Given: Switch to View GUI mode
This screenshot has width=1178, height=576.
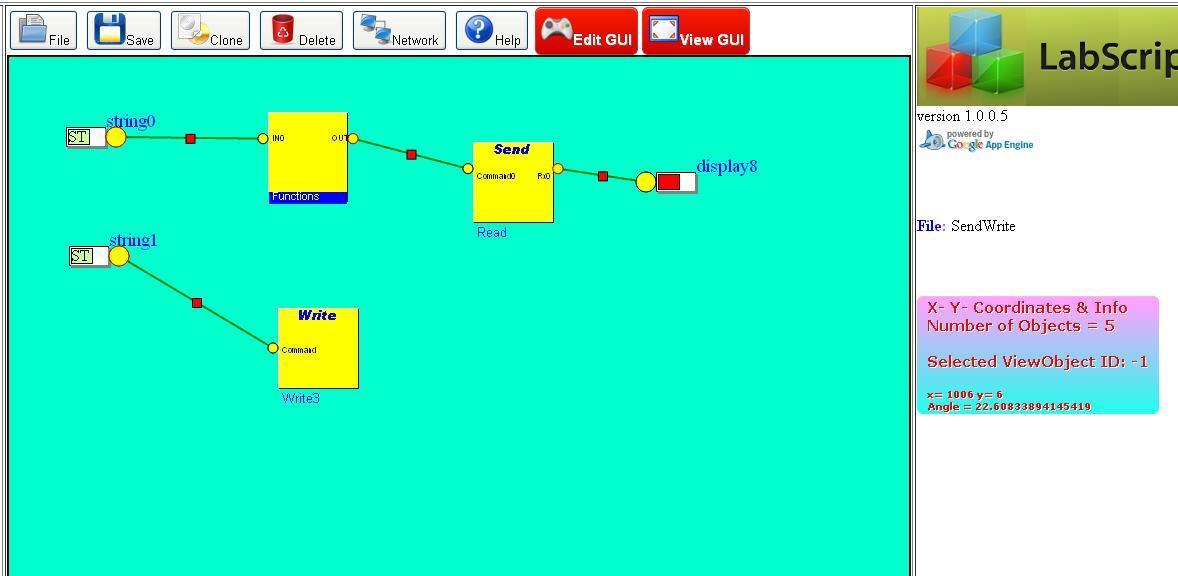Looking at the screenshot, I should (696, 30).
